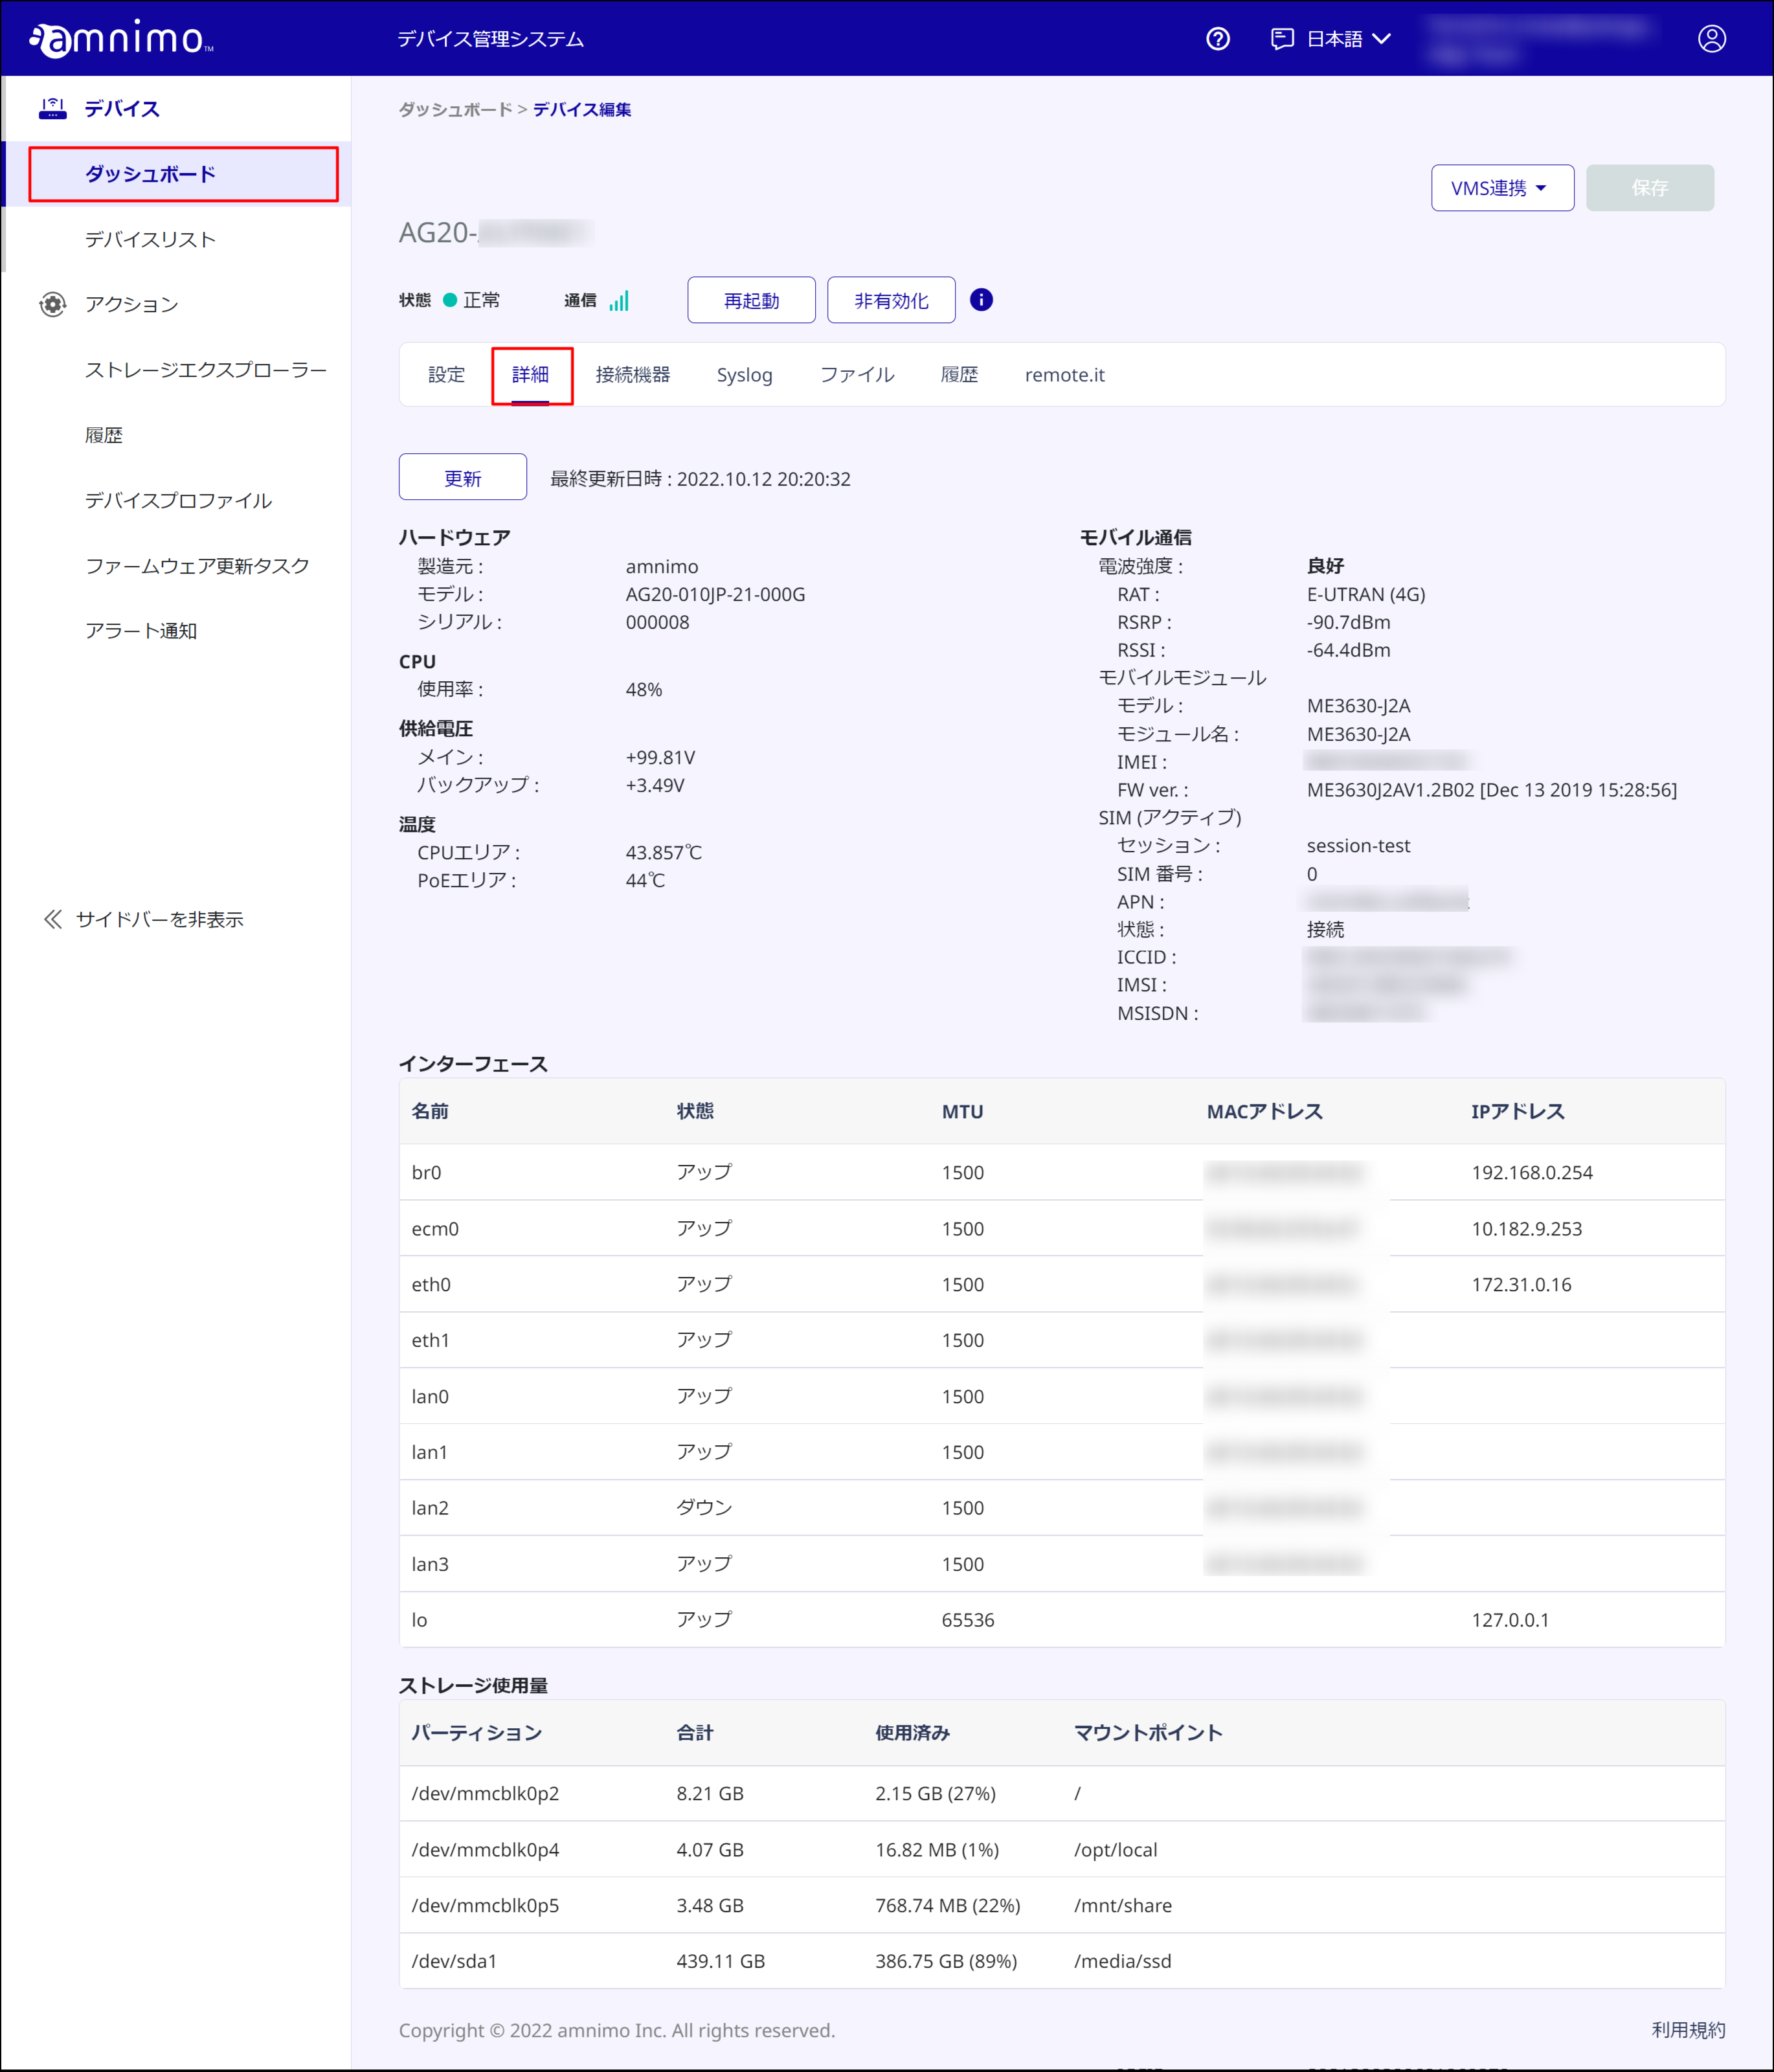
Task: Click the lo MTU value 65536
Action: (x=967, y=1619)
